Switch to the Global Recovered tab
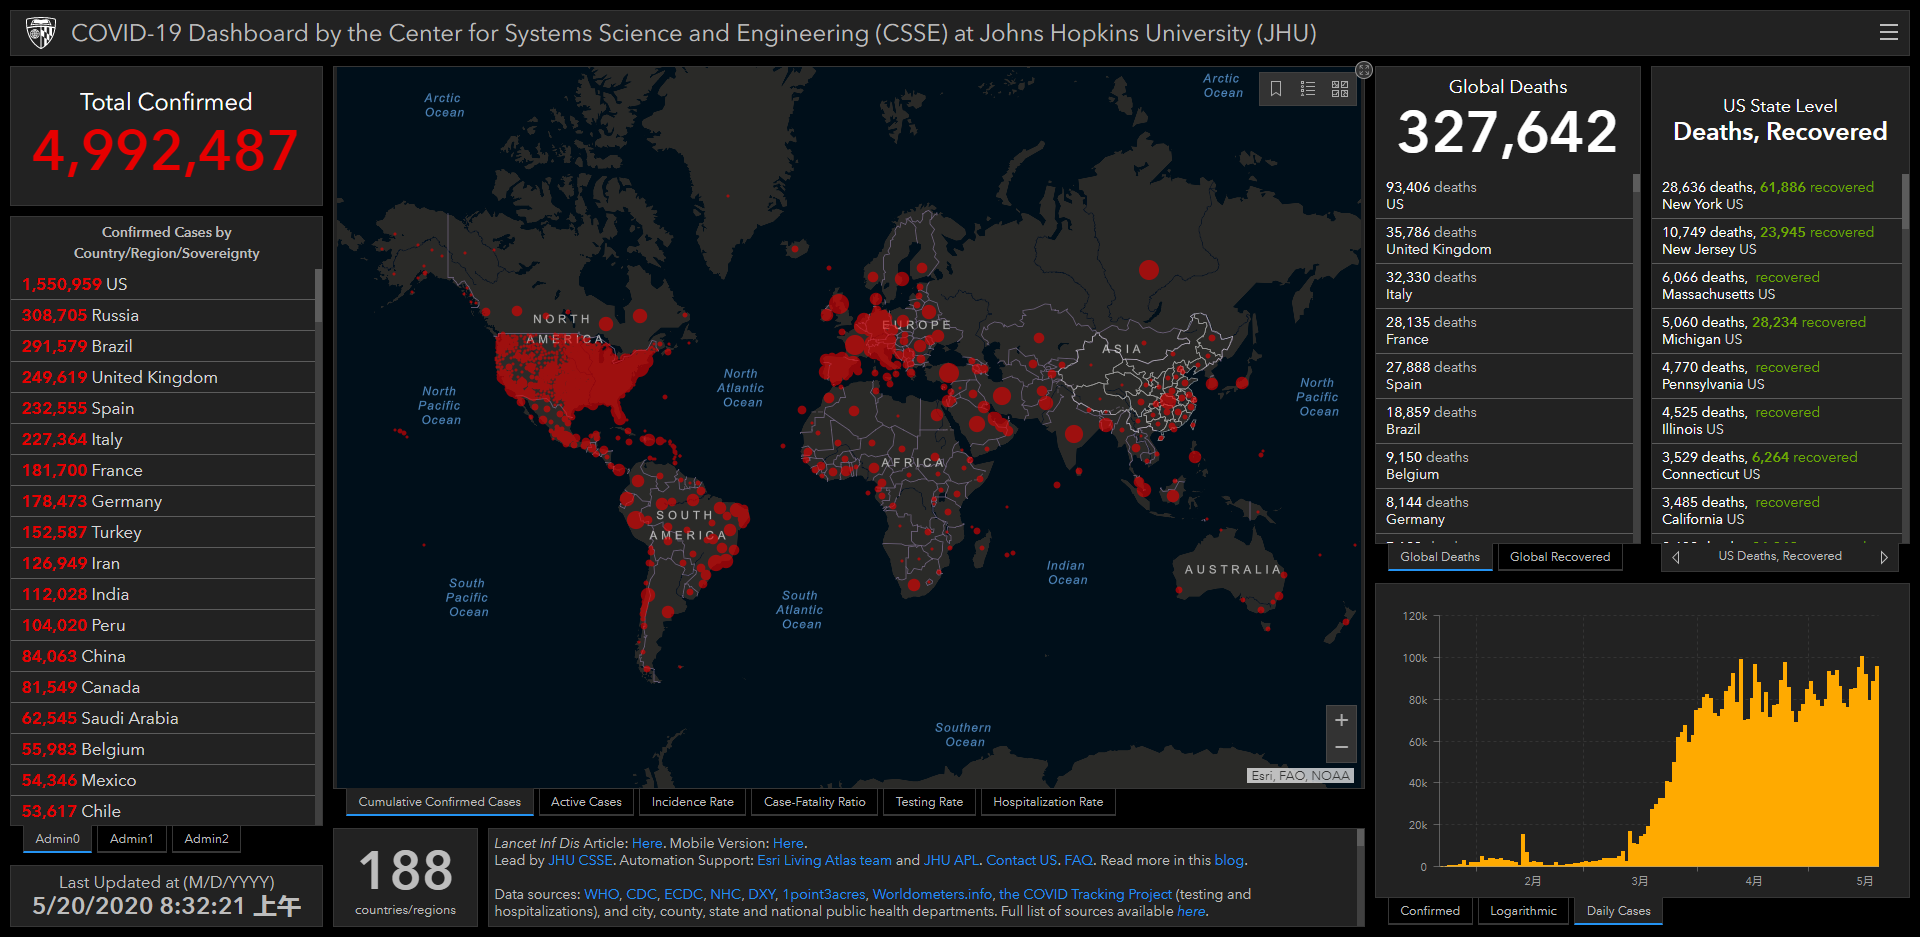 (1559, 557)
